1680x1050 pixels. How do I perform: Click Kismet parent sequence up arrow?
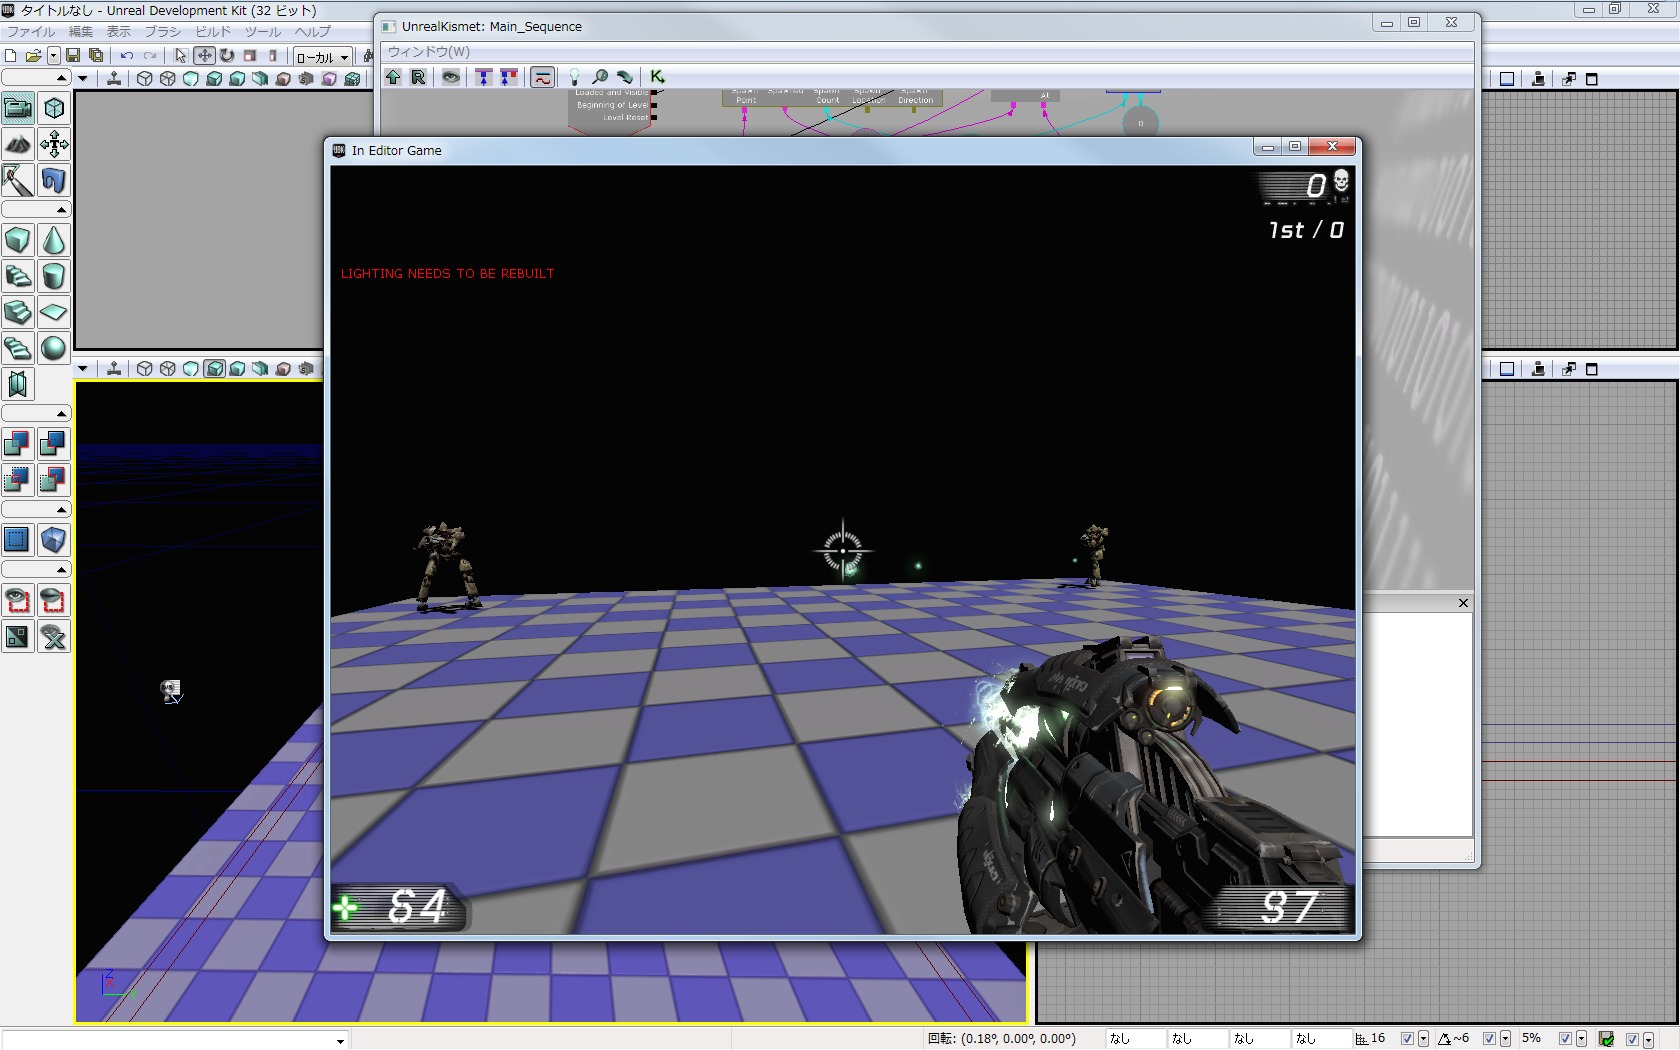pos(393,77)
